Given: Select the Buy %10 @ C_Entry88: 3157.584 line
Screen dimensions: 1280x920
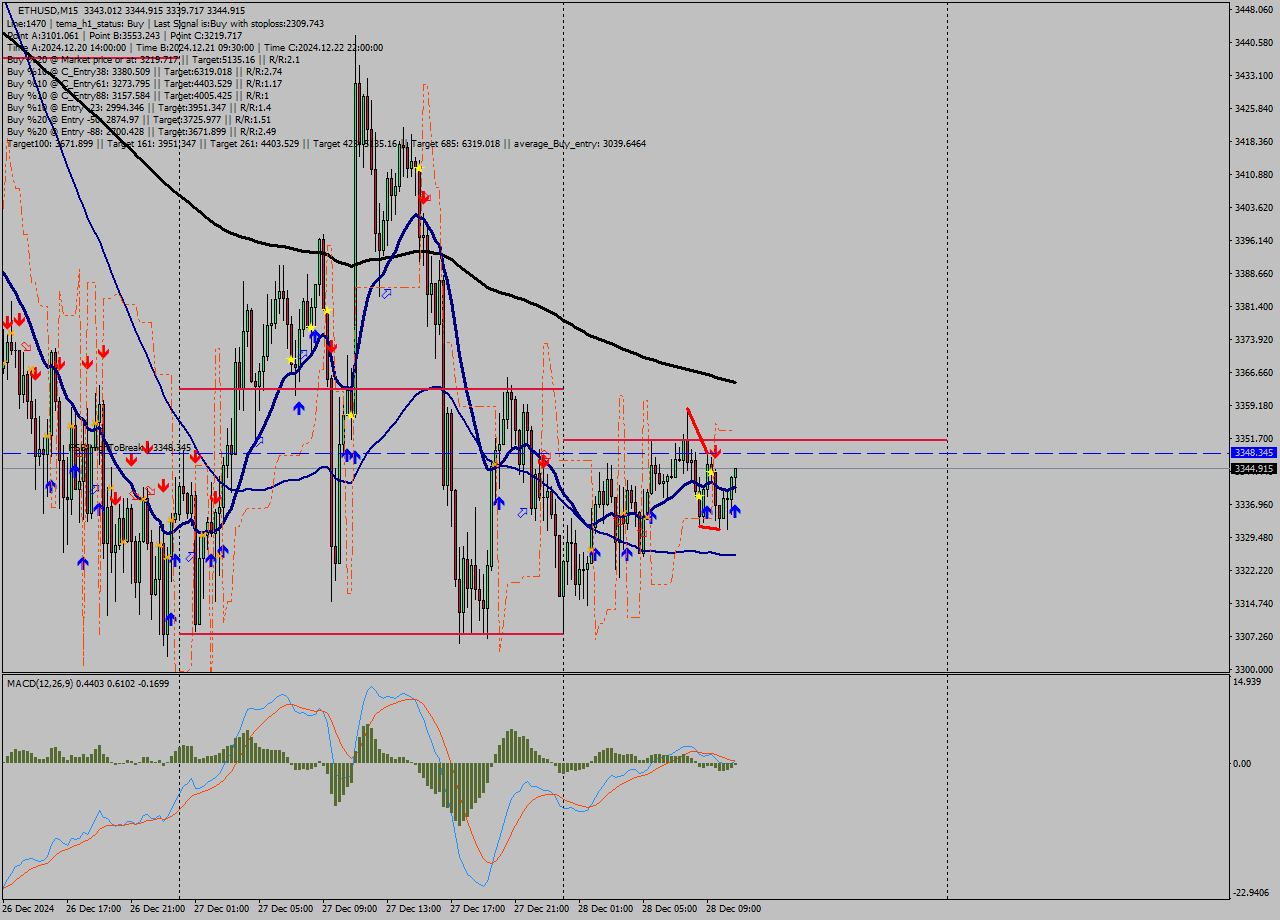Looking at the screenshot, I should (x=138, y=95).
